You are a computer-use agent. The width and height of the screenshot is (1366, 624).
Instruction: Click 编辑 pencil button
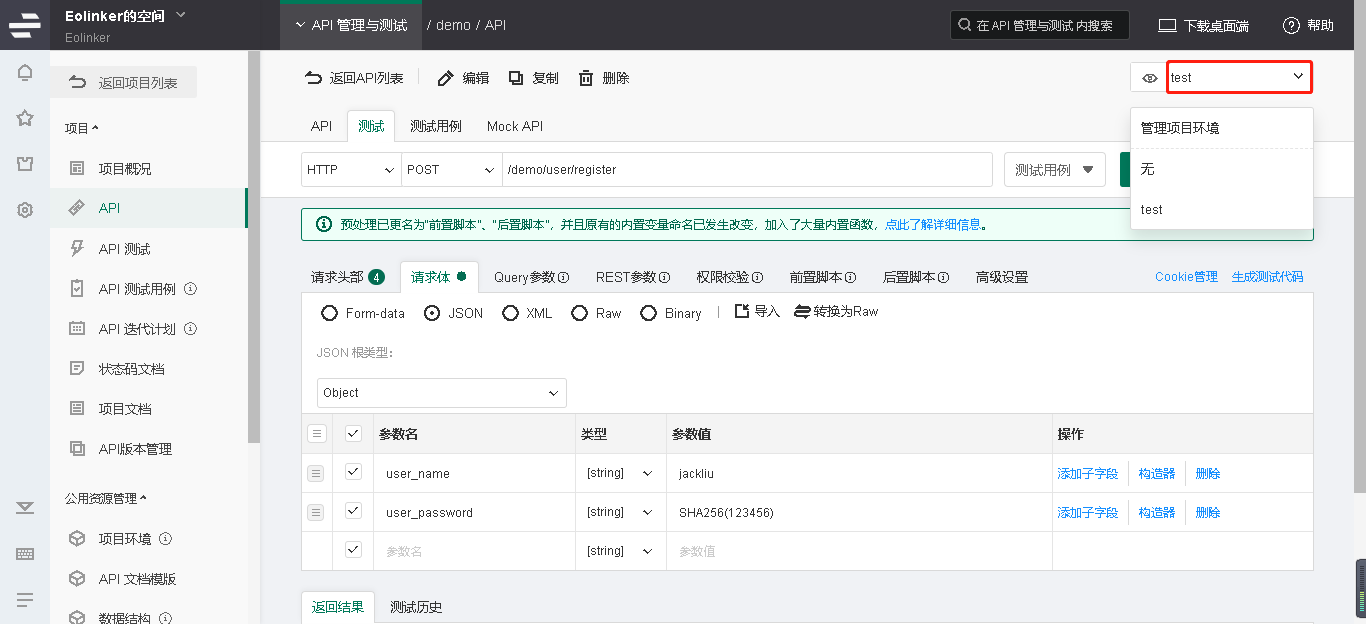click(463, 78)
